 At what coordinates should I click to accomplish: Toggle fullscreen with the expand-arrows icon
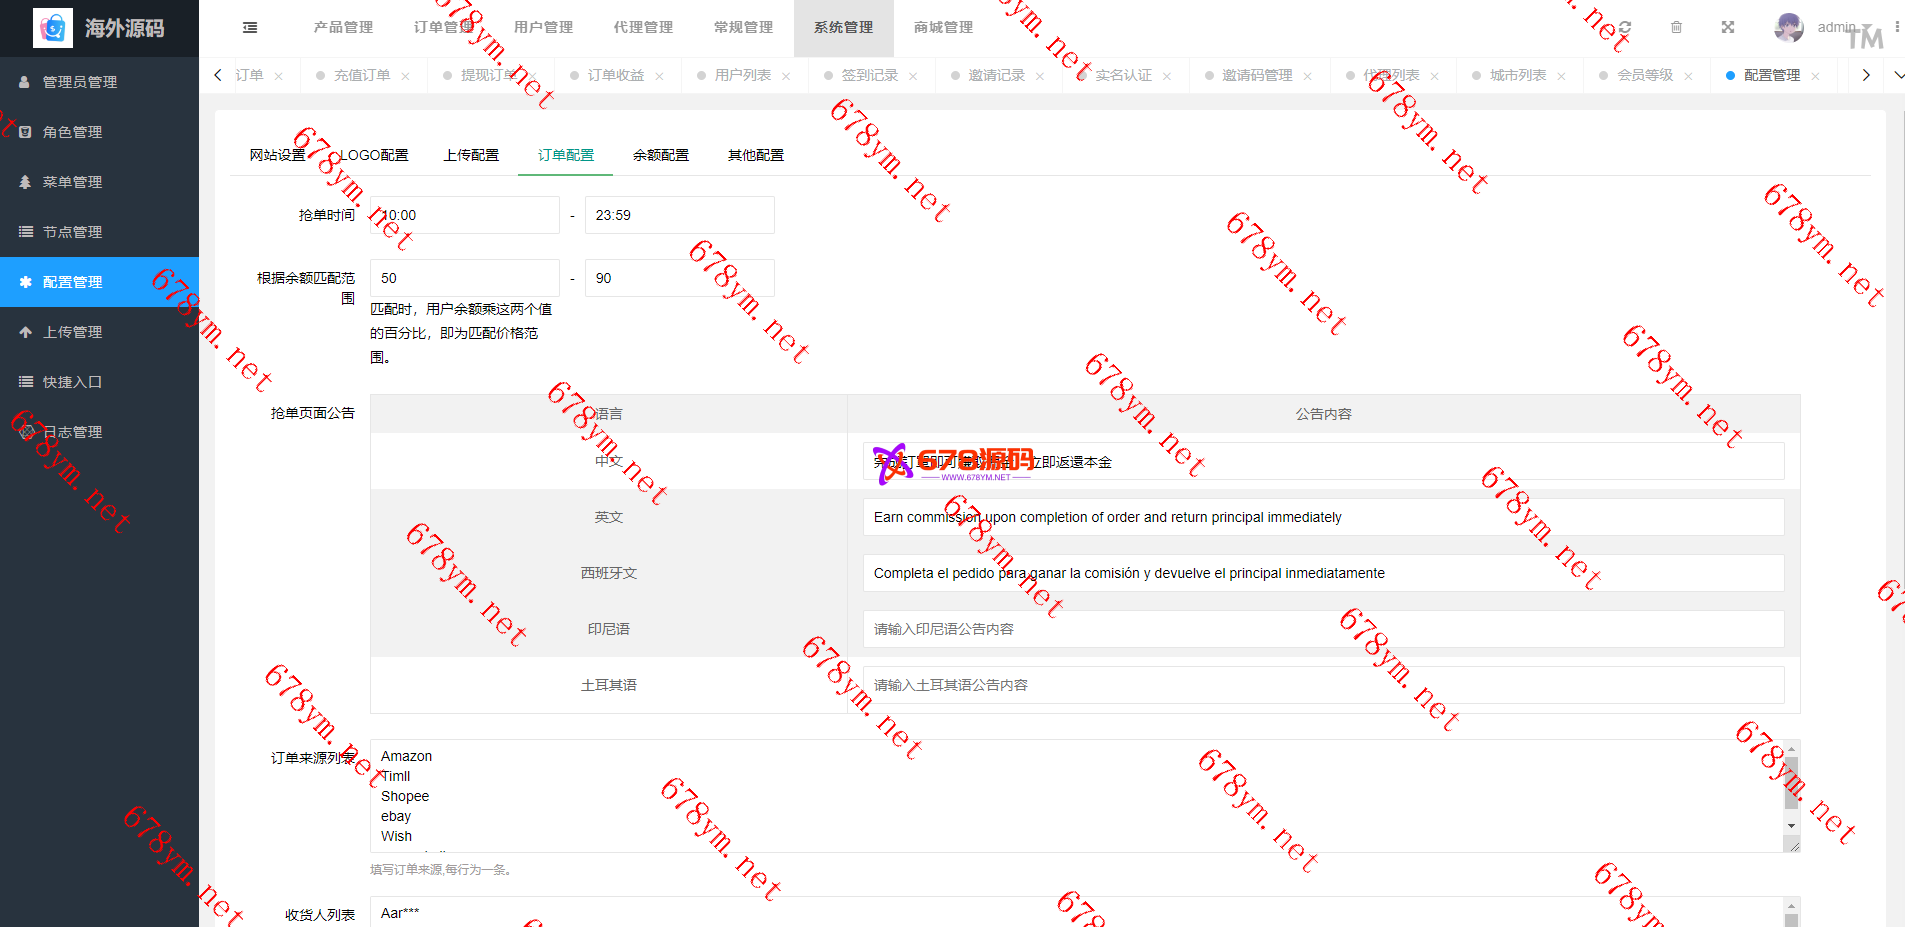tap(1727, 28)
